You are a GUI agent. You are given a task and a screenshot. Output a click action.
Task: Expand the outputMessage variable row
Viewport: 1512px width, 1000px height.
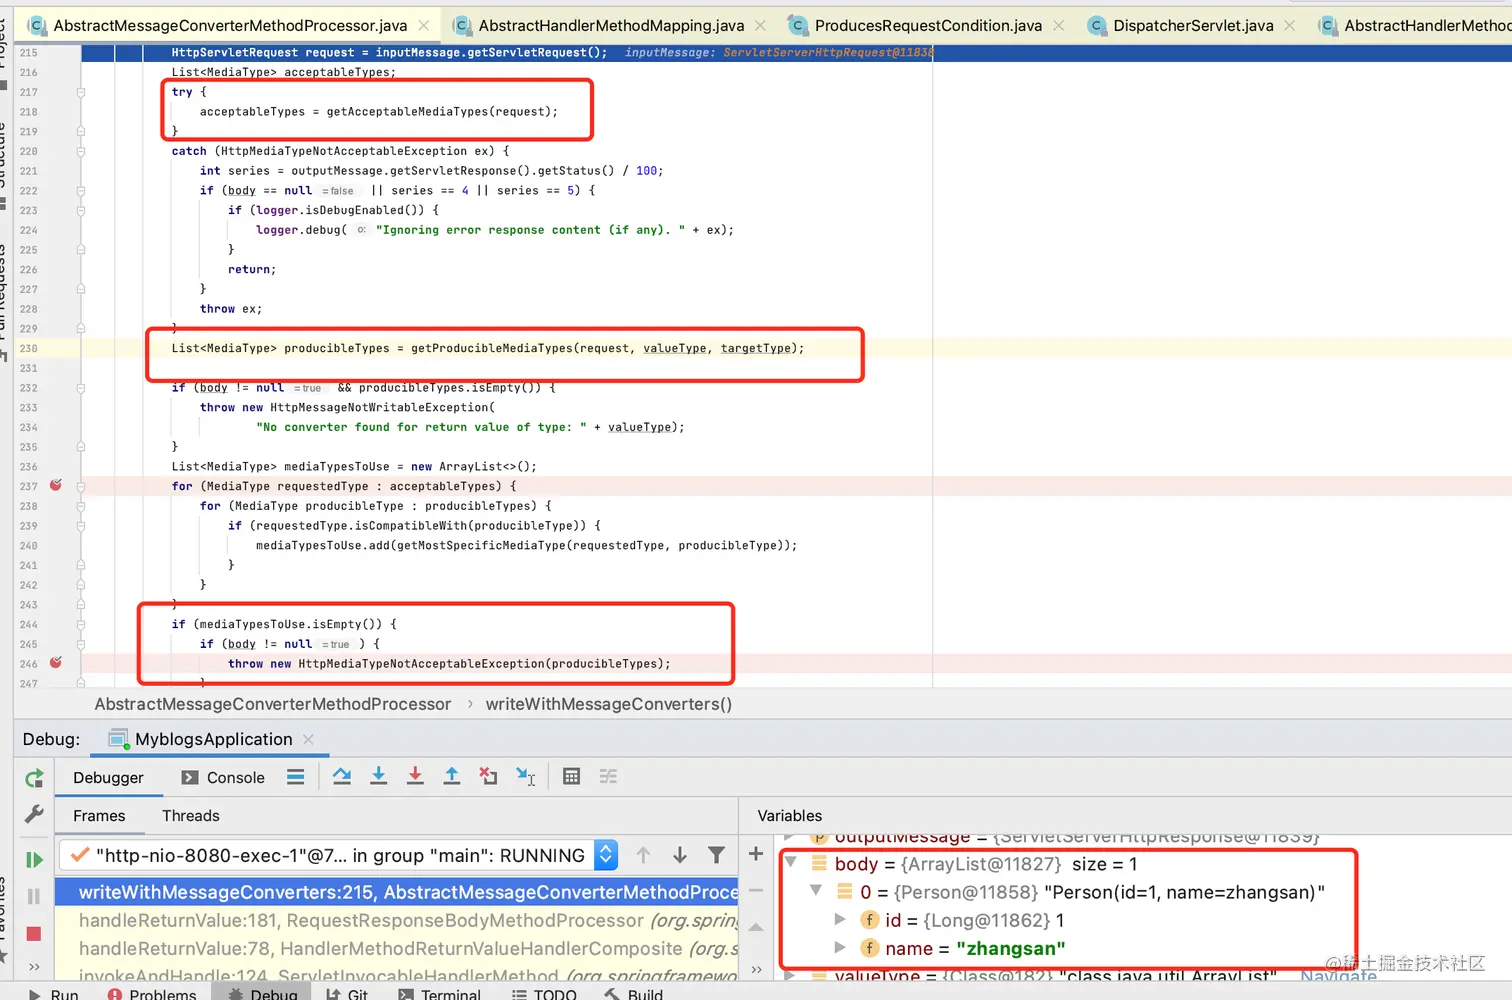click(791, 838)
